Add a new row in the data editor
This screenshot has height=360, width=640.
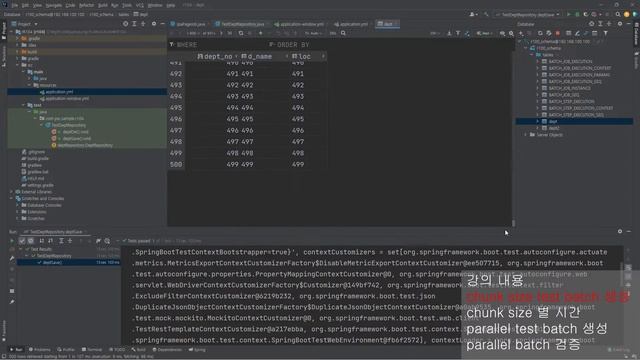[x=260, y=33]
